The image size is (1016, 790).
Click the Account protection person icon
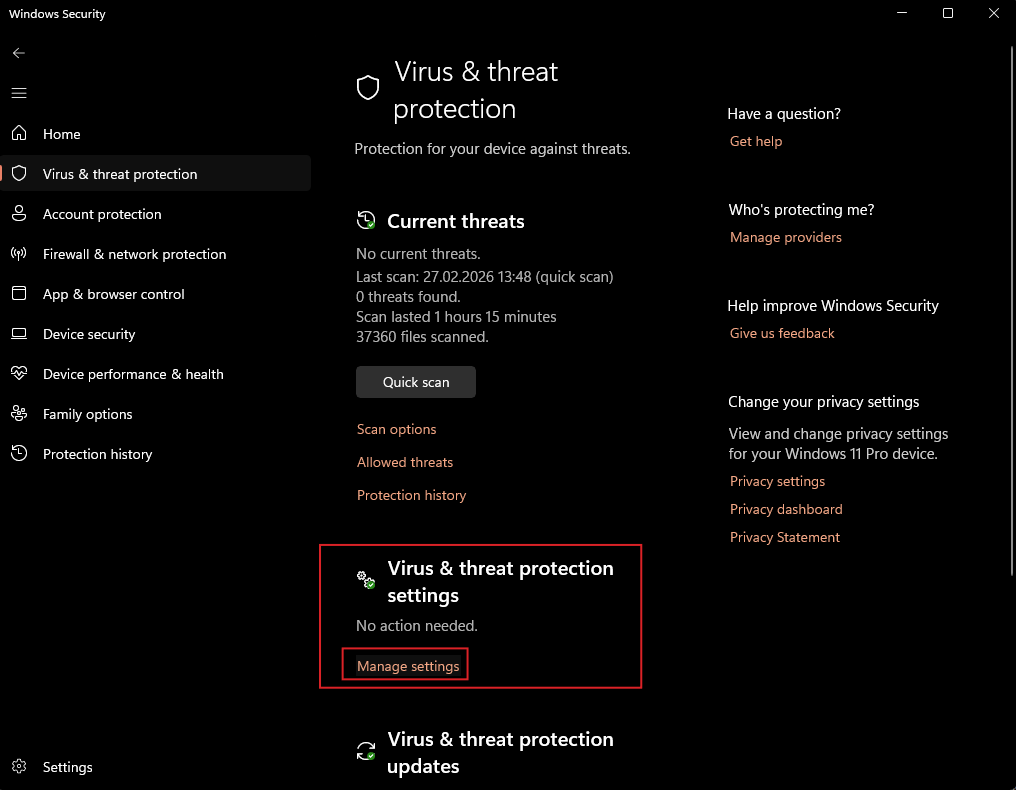pyautogui.click(x=19, y=214)
